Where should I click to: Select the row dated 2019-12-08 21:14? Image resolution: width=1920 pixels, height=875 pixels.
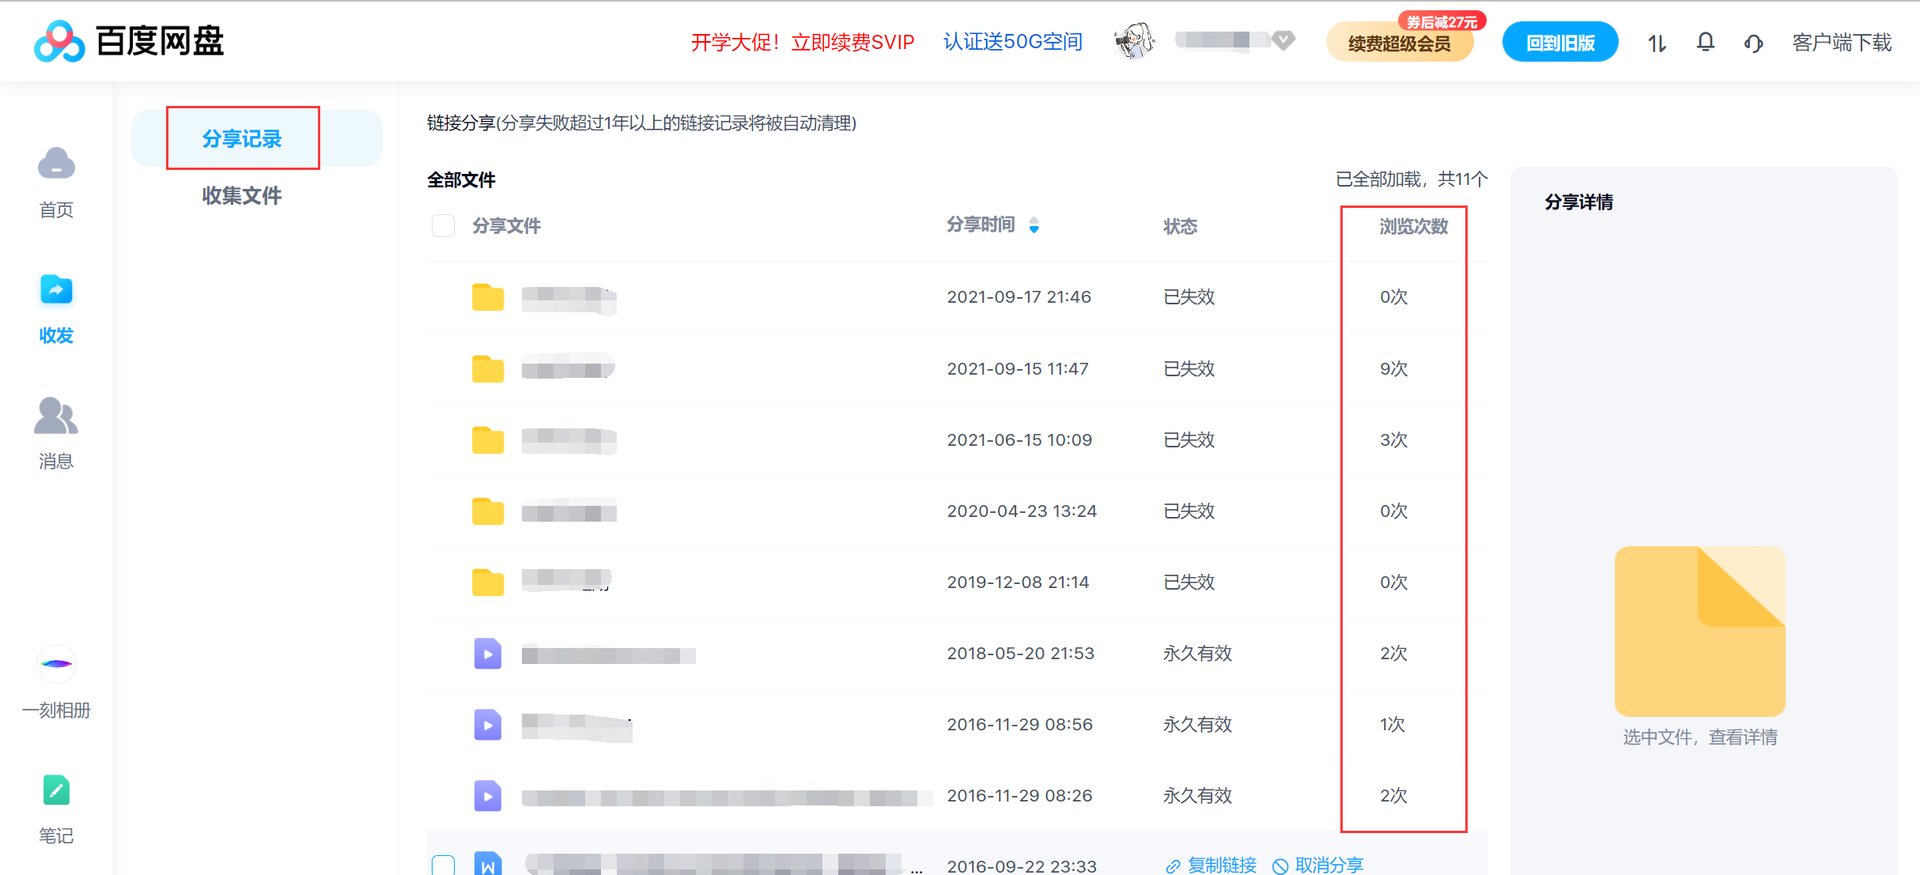957,582
